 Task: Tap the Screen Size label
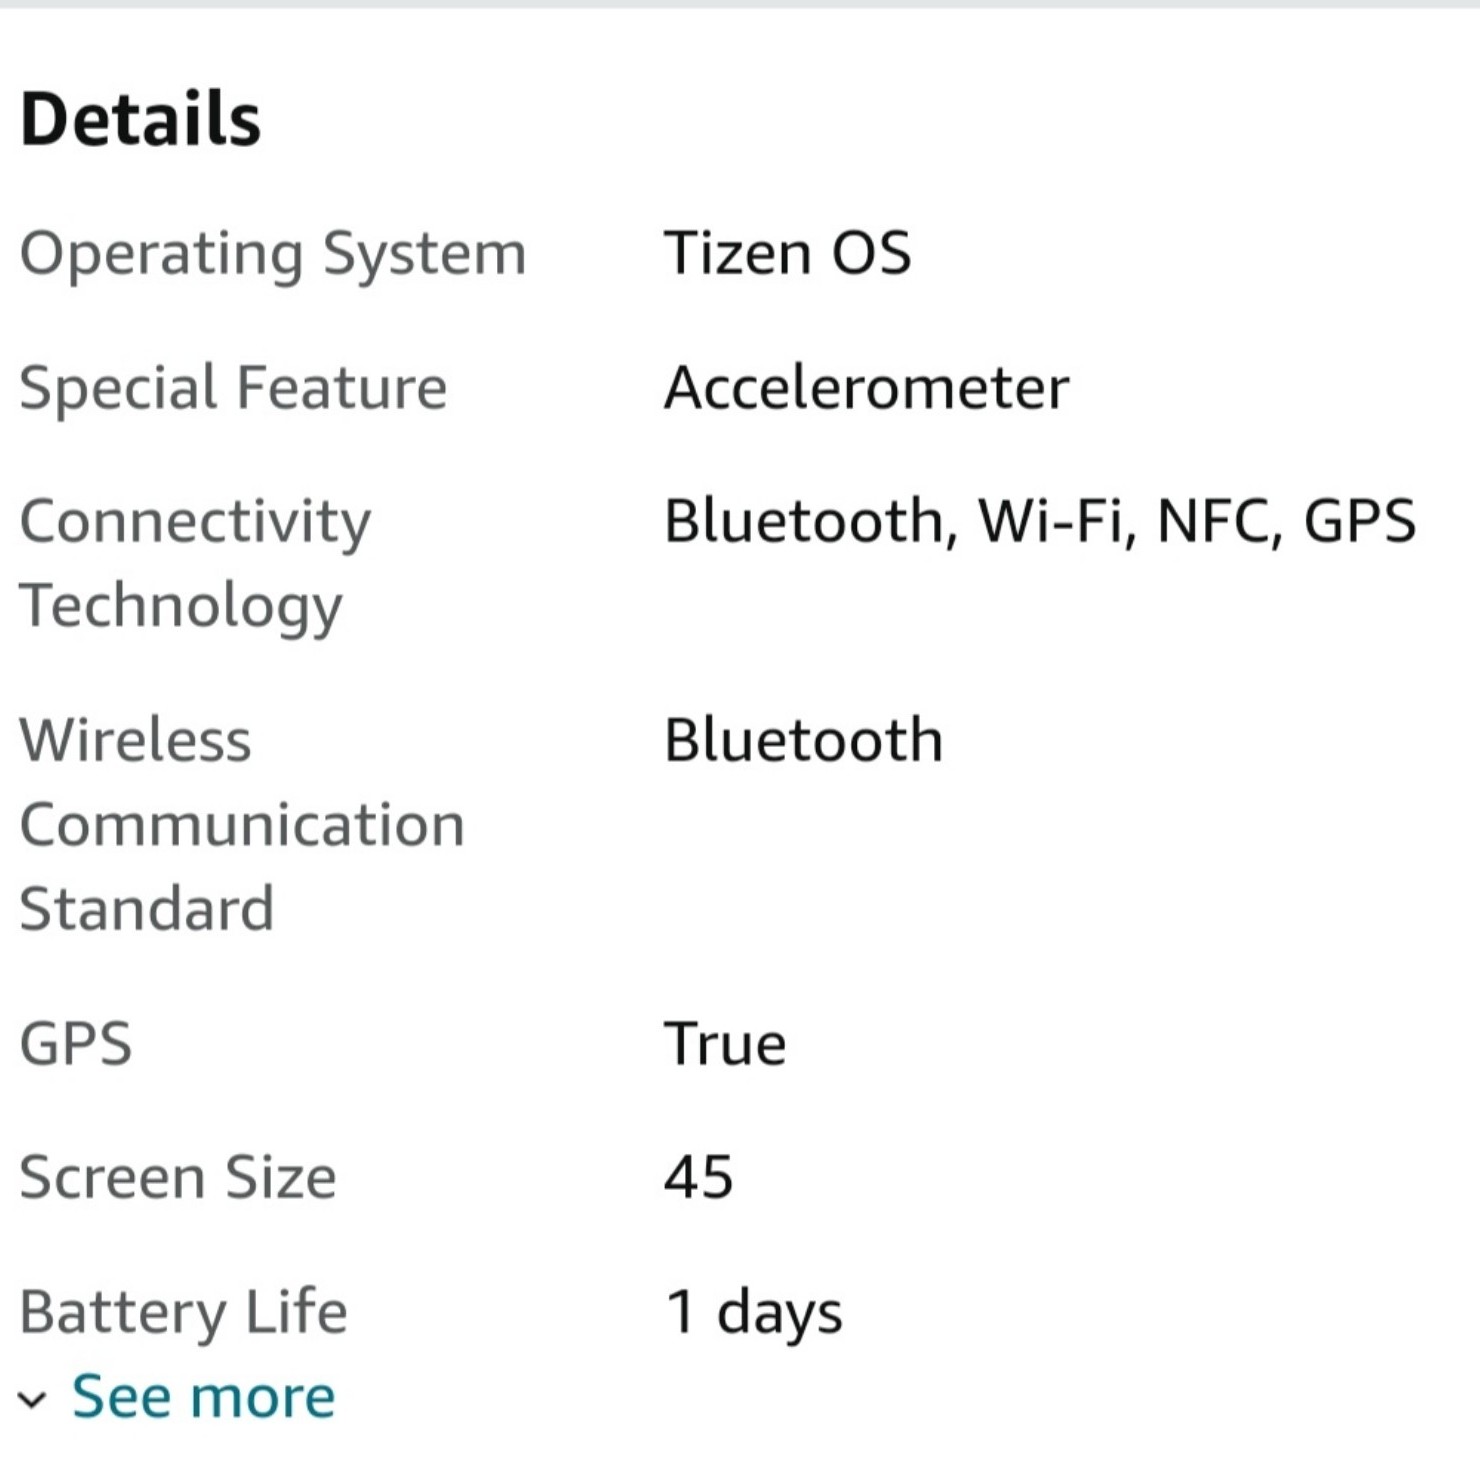click(x=178, y=1178)
